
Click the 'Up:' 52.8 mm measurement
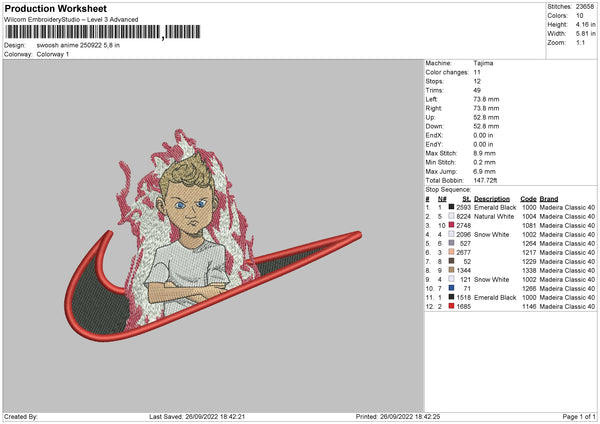point(486,117)
